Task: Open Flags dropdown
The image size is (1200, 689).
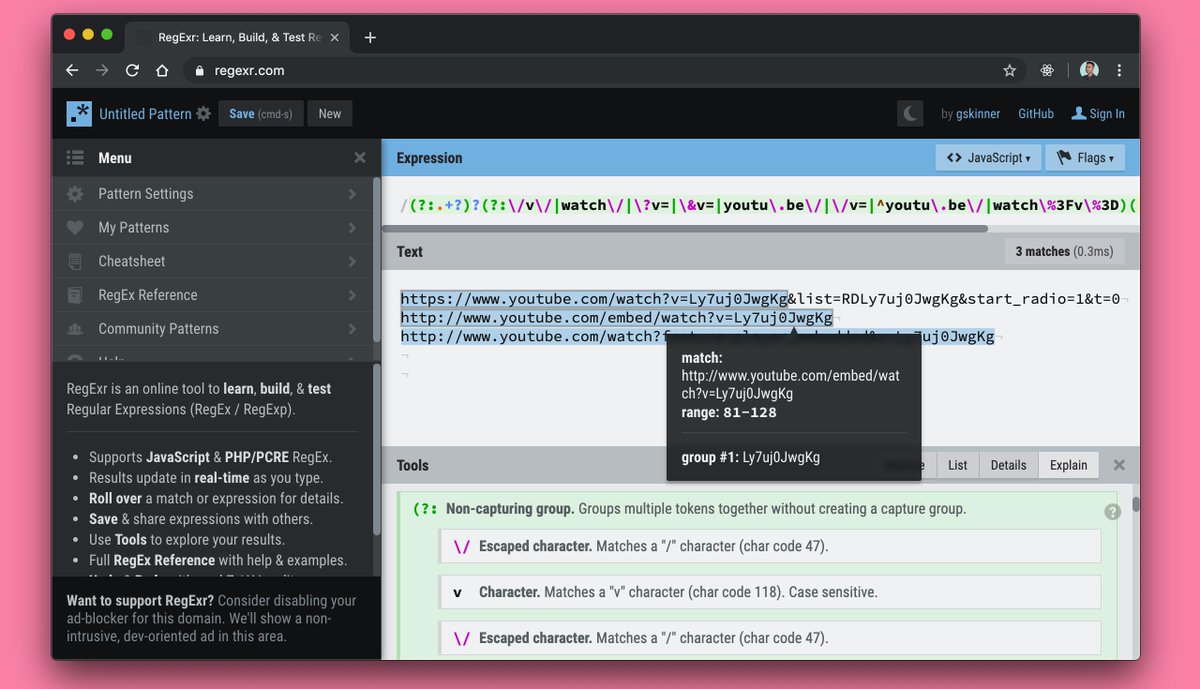Action: pos(1085,158)
